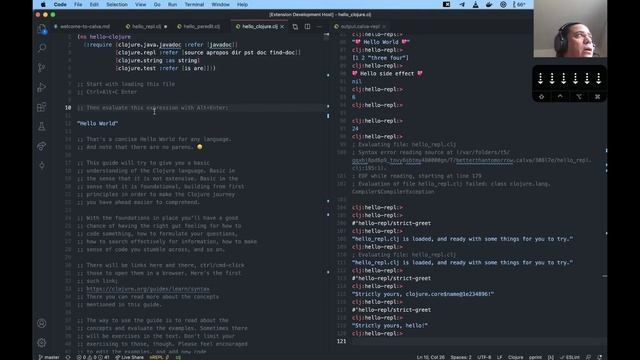640x360 pixels.
Task: Click the notifications bell in status bar
Action: [600, 357]
